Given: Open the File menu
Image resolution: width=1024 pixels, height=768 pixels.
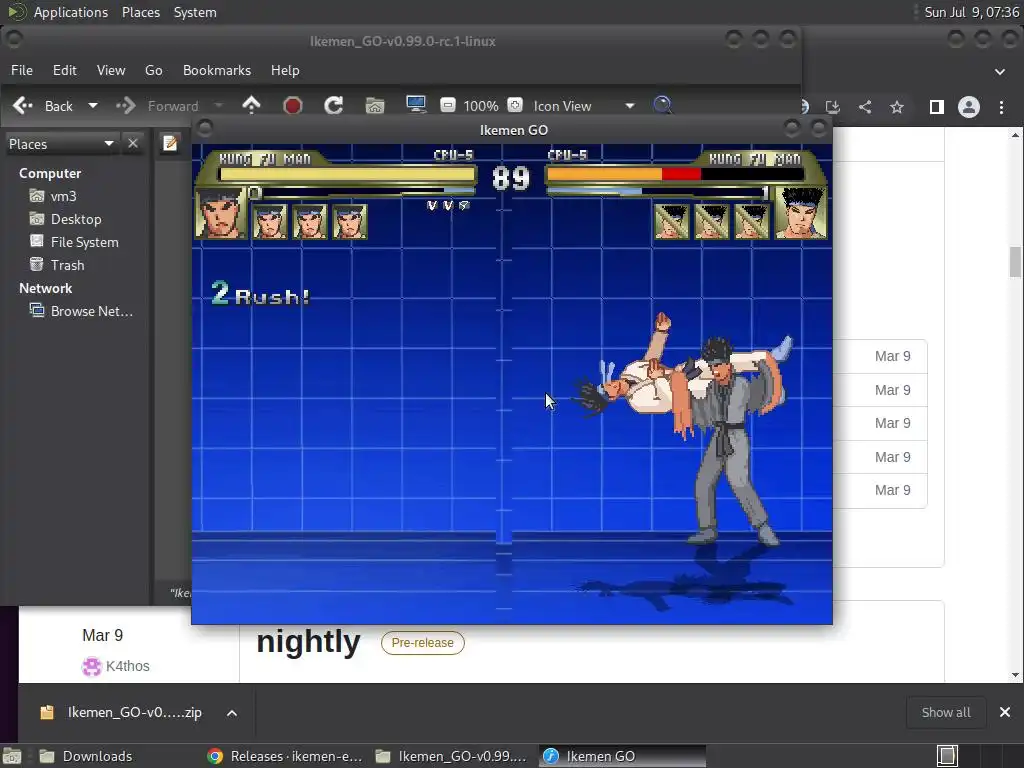Looking at the screenshot, I should [x=22, y=70].
